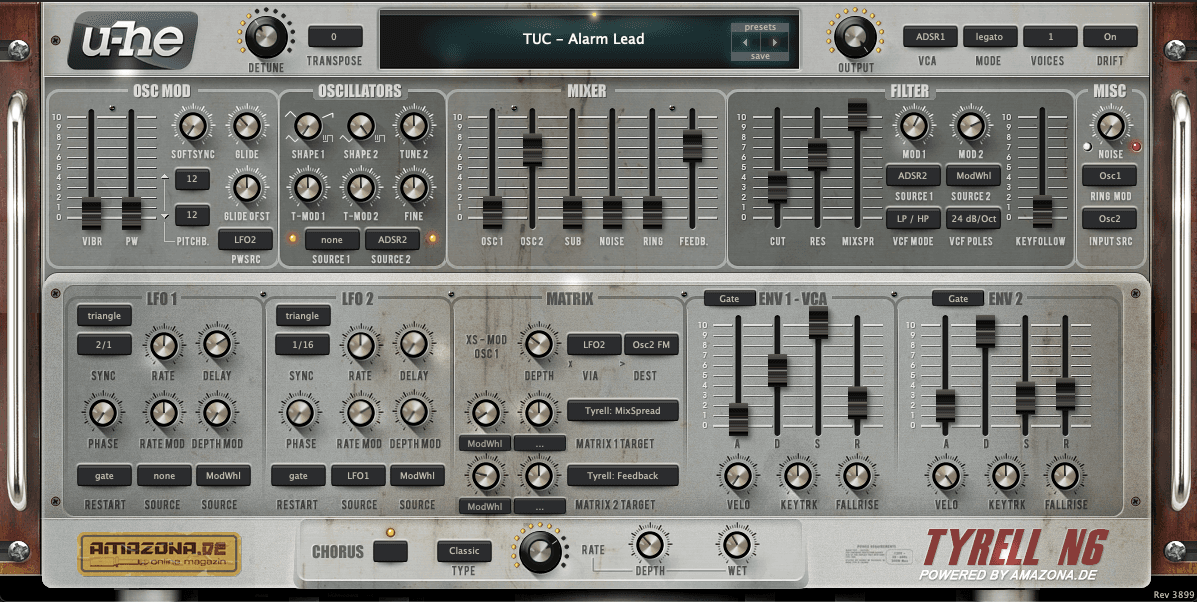This screenshot has width=1197, height=602.
Task: Save the current preset
Action: (x=760, y=56)
